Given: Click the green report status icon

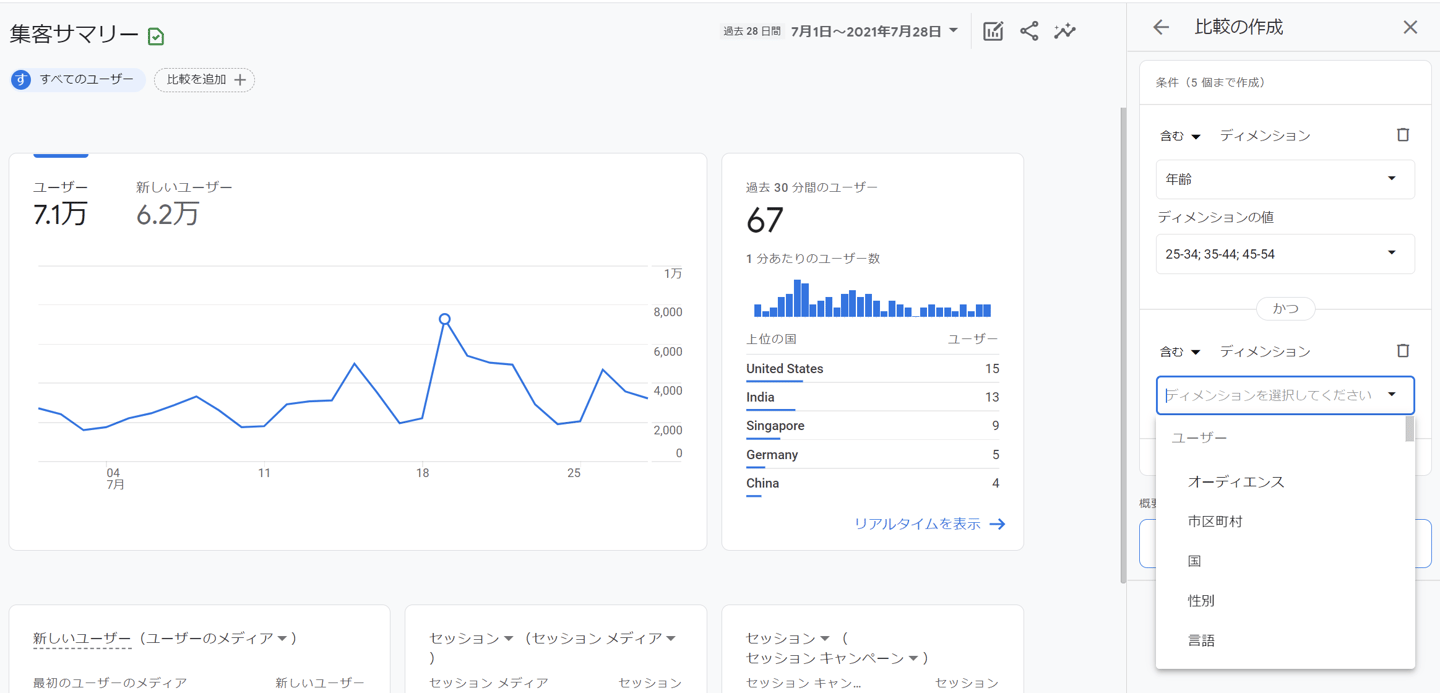Looking at the screenshot, I should pyautogui.click(x=156, y=37).
